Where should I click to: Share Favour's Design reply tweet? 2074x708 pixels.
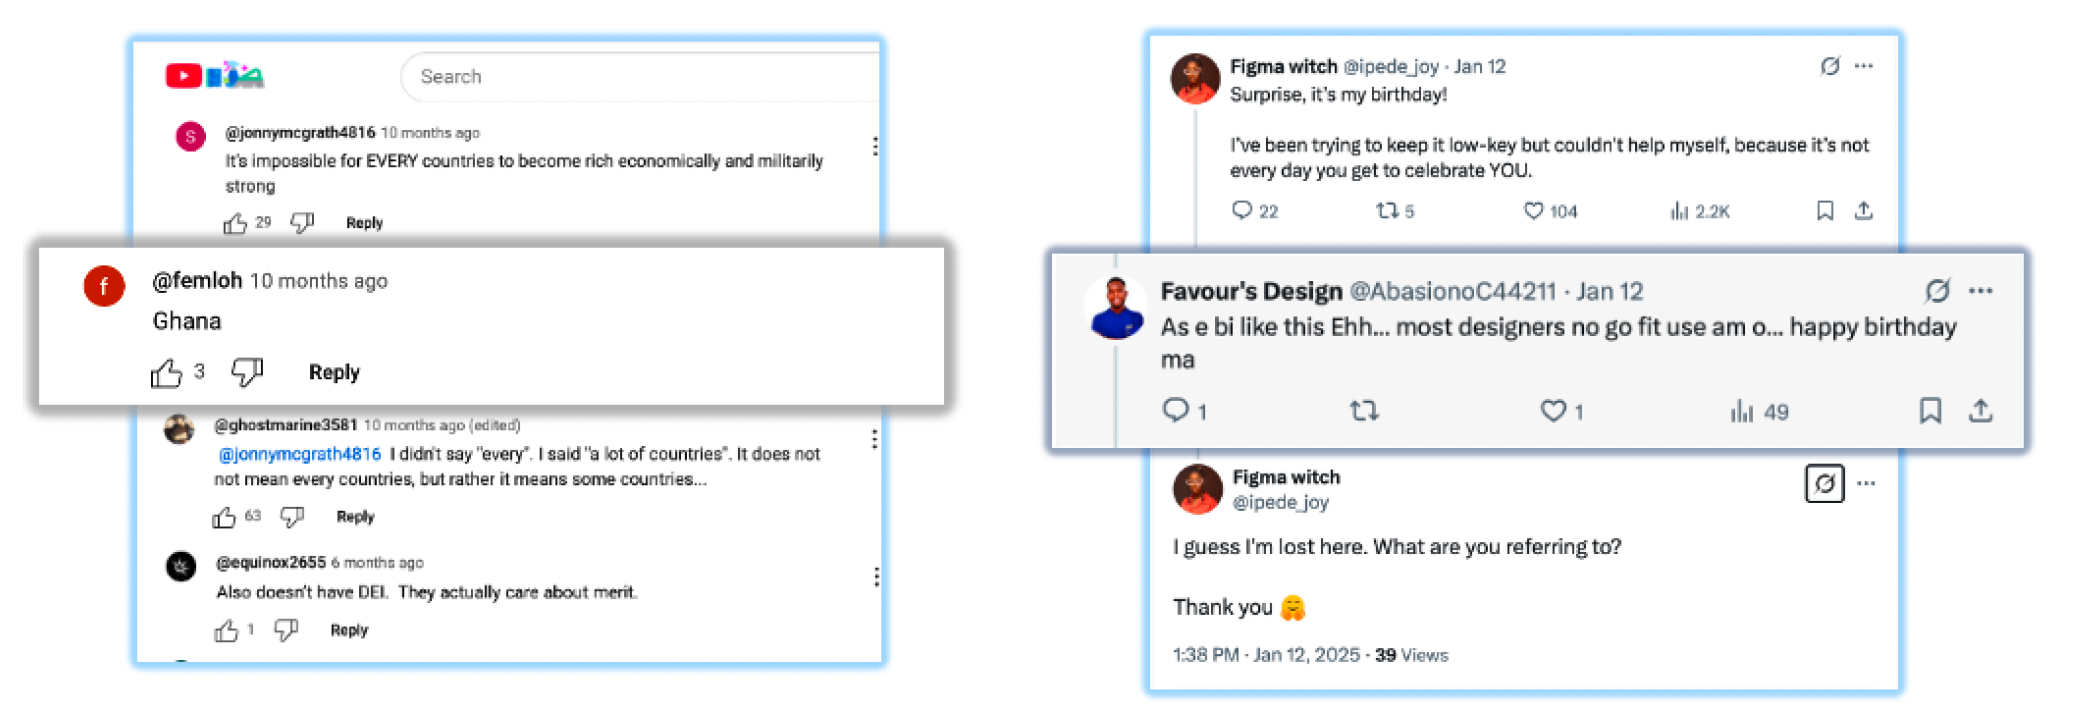click(x=1980, y=411)
